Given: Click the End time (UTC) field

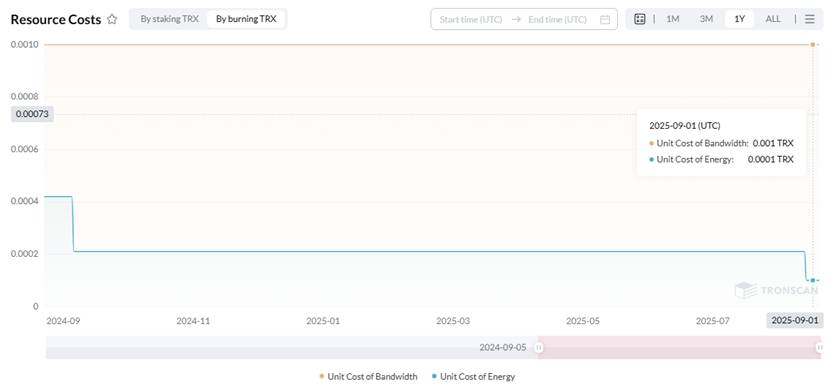Looking at the screenshot, I should point(557,20).
